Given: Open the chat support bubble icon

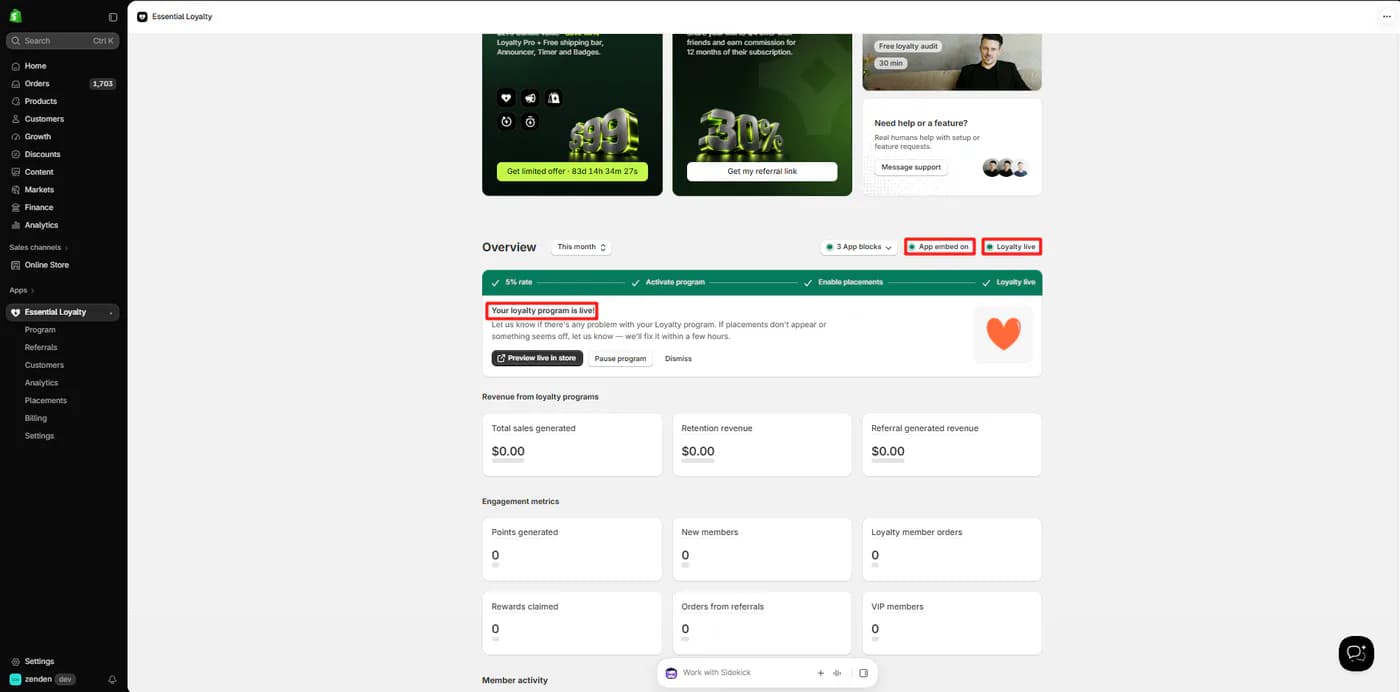Looking at the screenshot, I should pyautogui.click(x=1356, y=653).
